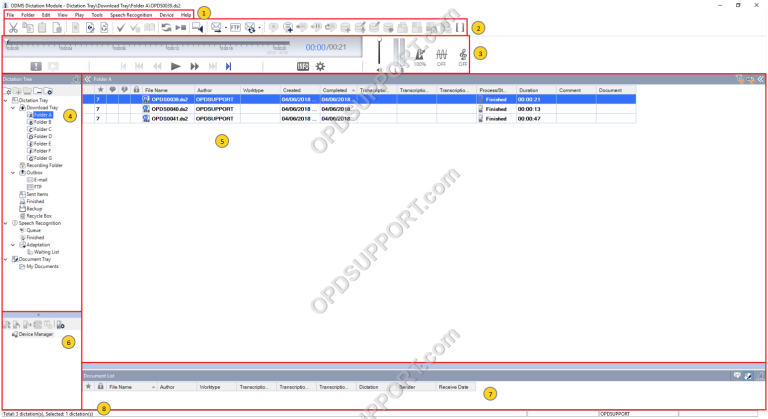Open the Folder menu
Screen dimensions: 768x419
[28, 15]
